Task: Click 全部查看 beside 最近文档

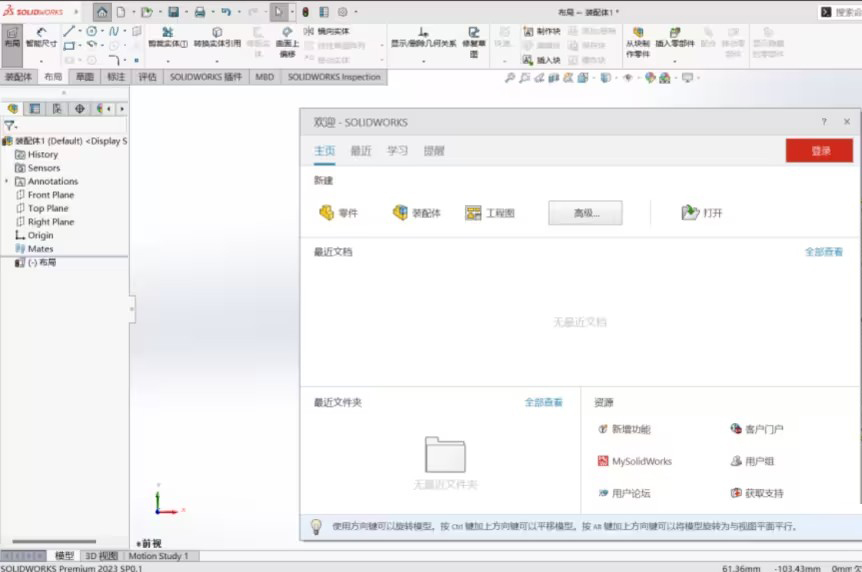Action: 824,252
